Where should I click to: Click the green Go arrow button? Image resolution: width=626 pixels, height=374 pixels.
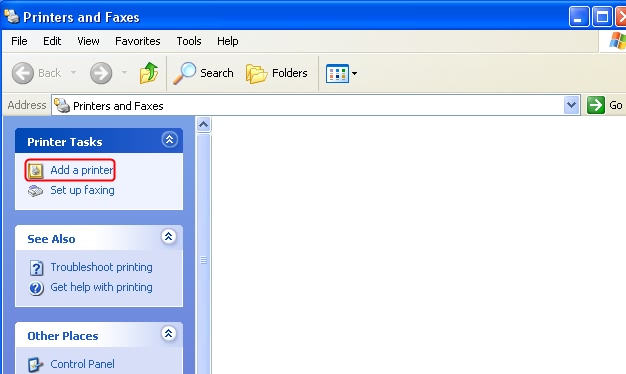(x=596, y=105)
